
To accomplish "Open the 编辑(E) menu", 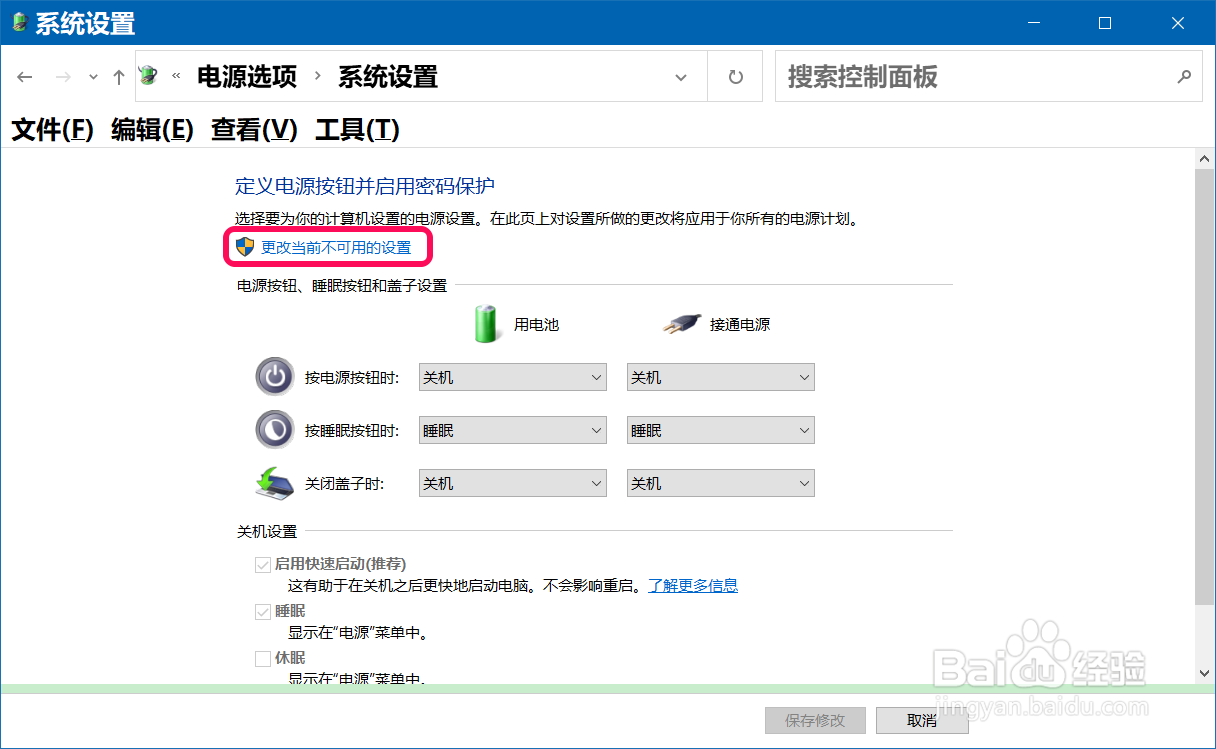I will pos(152,129).
